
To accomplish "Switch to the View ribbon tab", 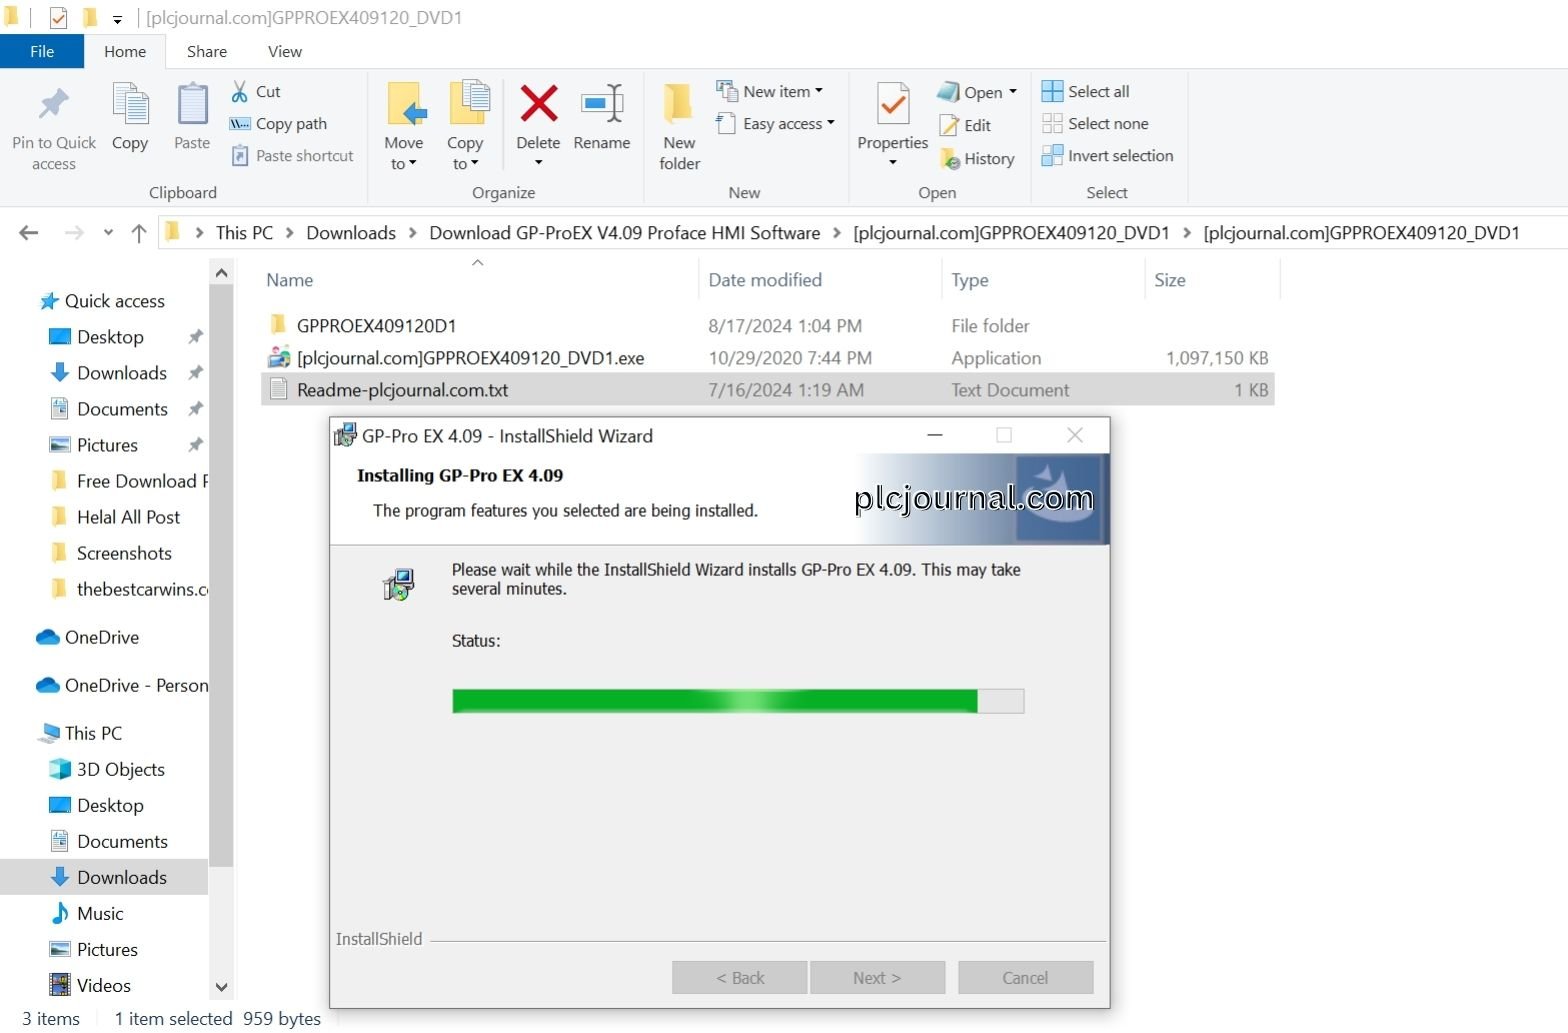I will [285, 52].
